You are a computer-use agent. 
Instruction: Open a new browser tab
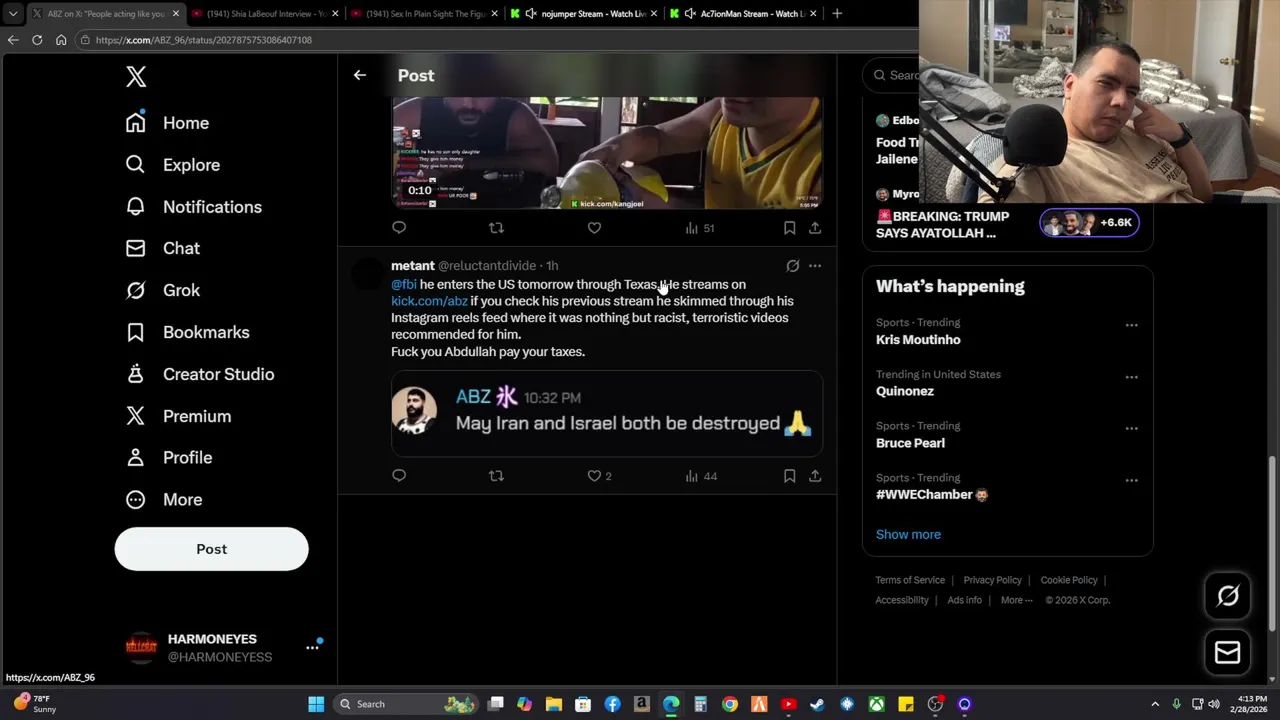click(837, 14)
